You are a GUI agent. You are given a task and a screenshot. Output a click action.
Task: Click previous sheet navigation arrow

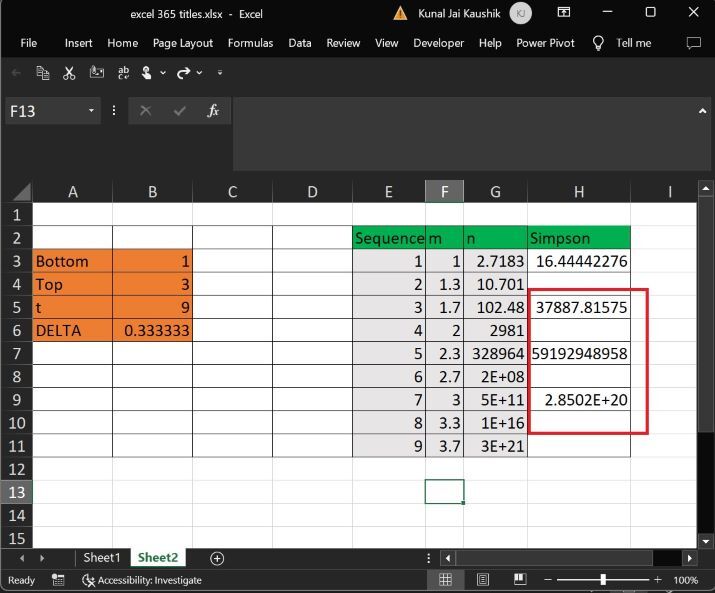click(x=21, y=558)
